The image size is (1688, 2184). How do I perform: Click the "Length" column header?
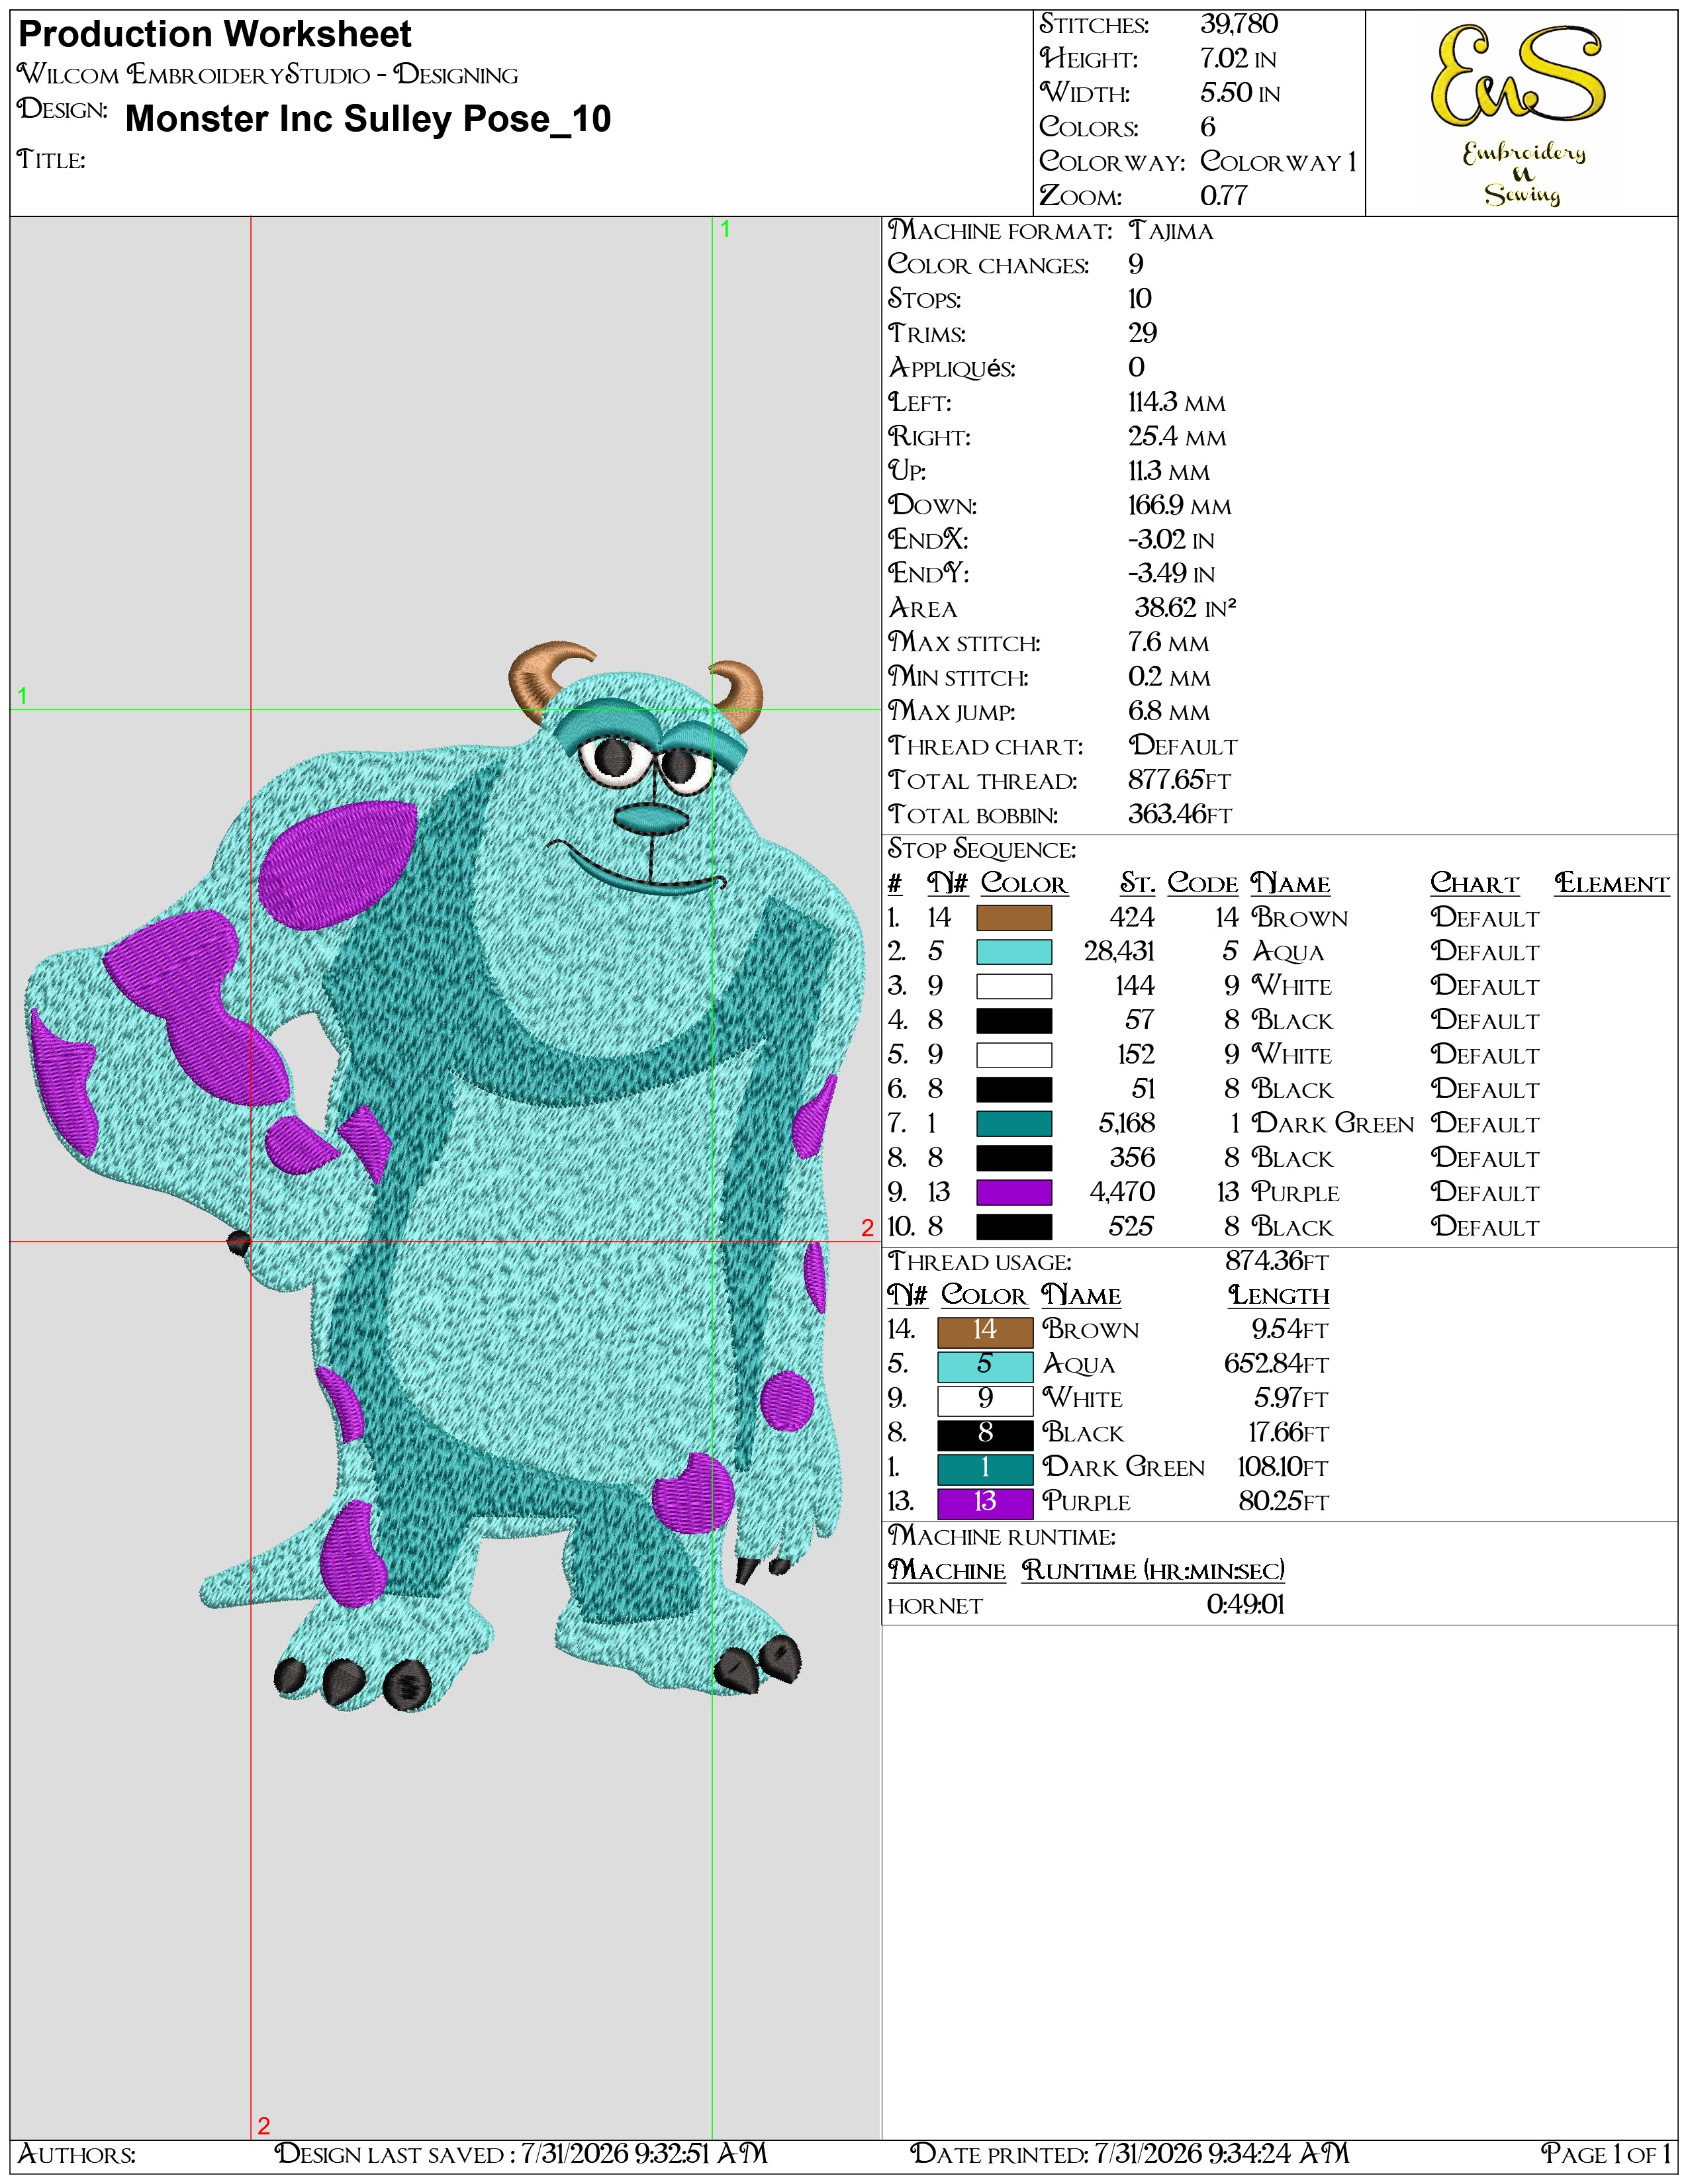pos(1279,1296)
